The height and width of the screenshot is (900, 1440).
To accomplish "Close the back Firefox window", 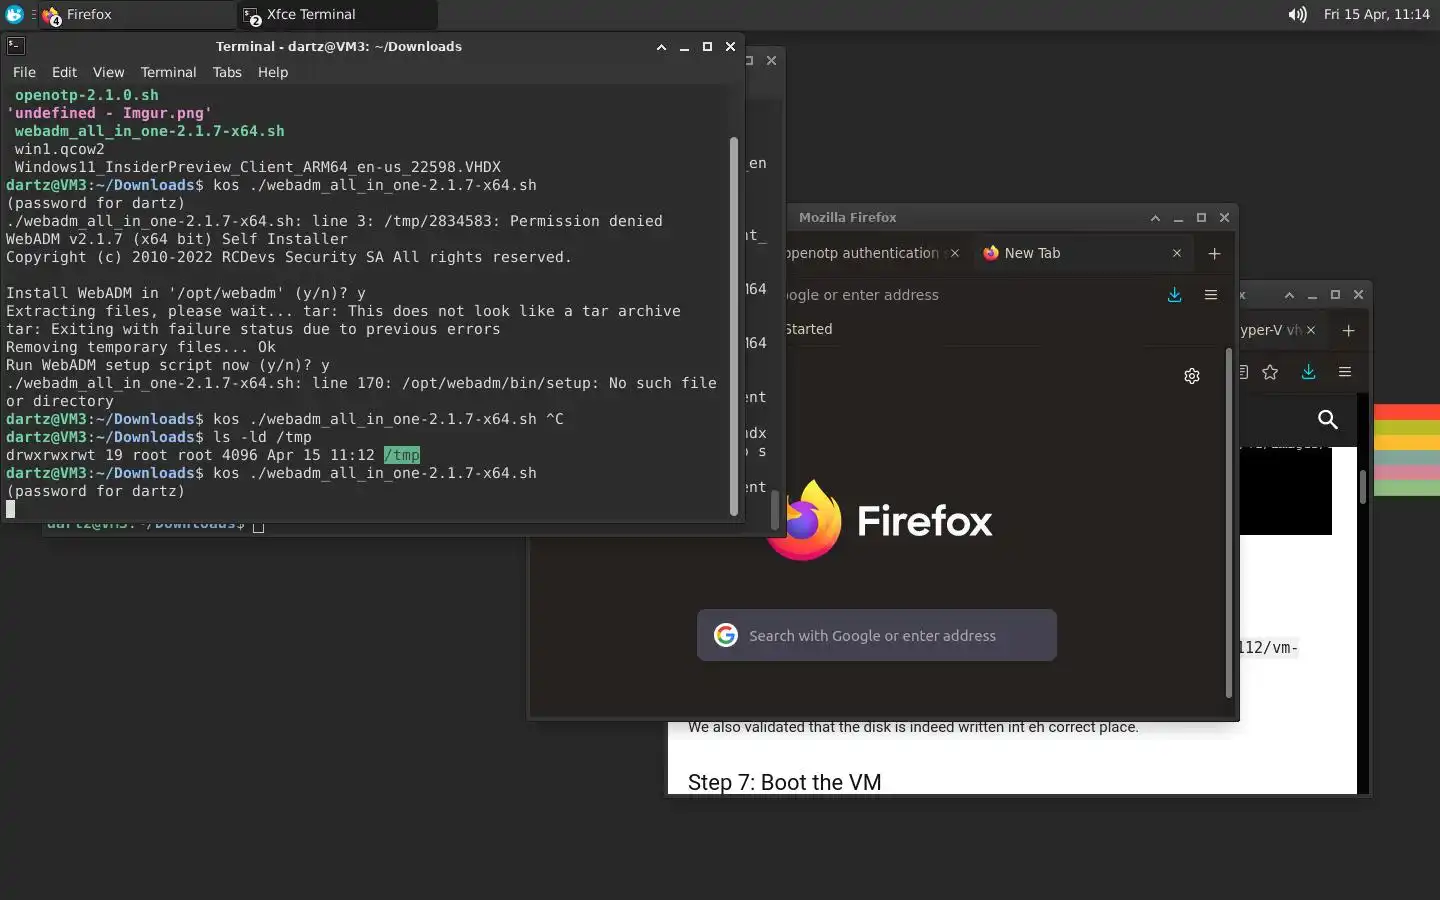I will pos(1358,295).
